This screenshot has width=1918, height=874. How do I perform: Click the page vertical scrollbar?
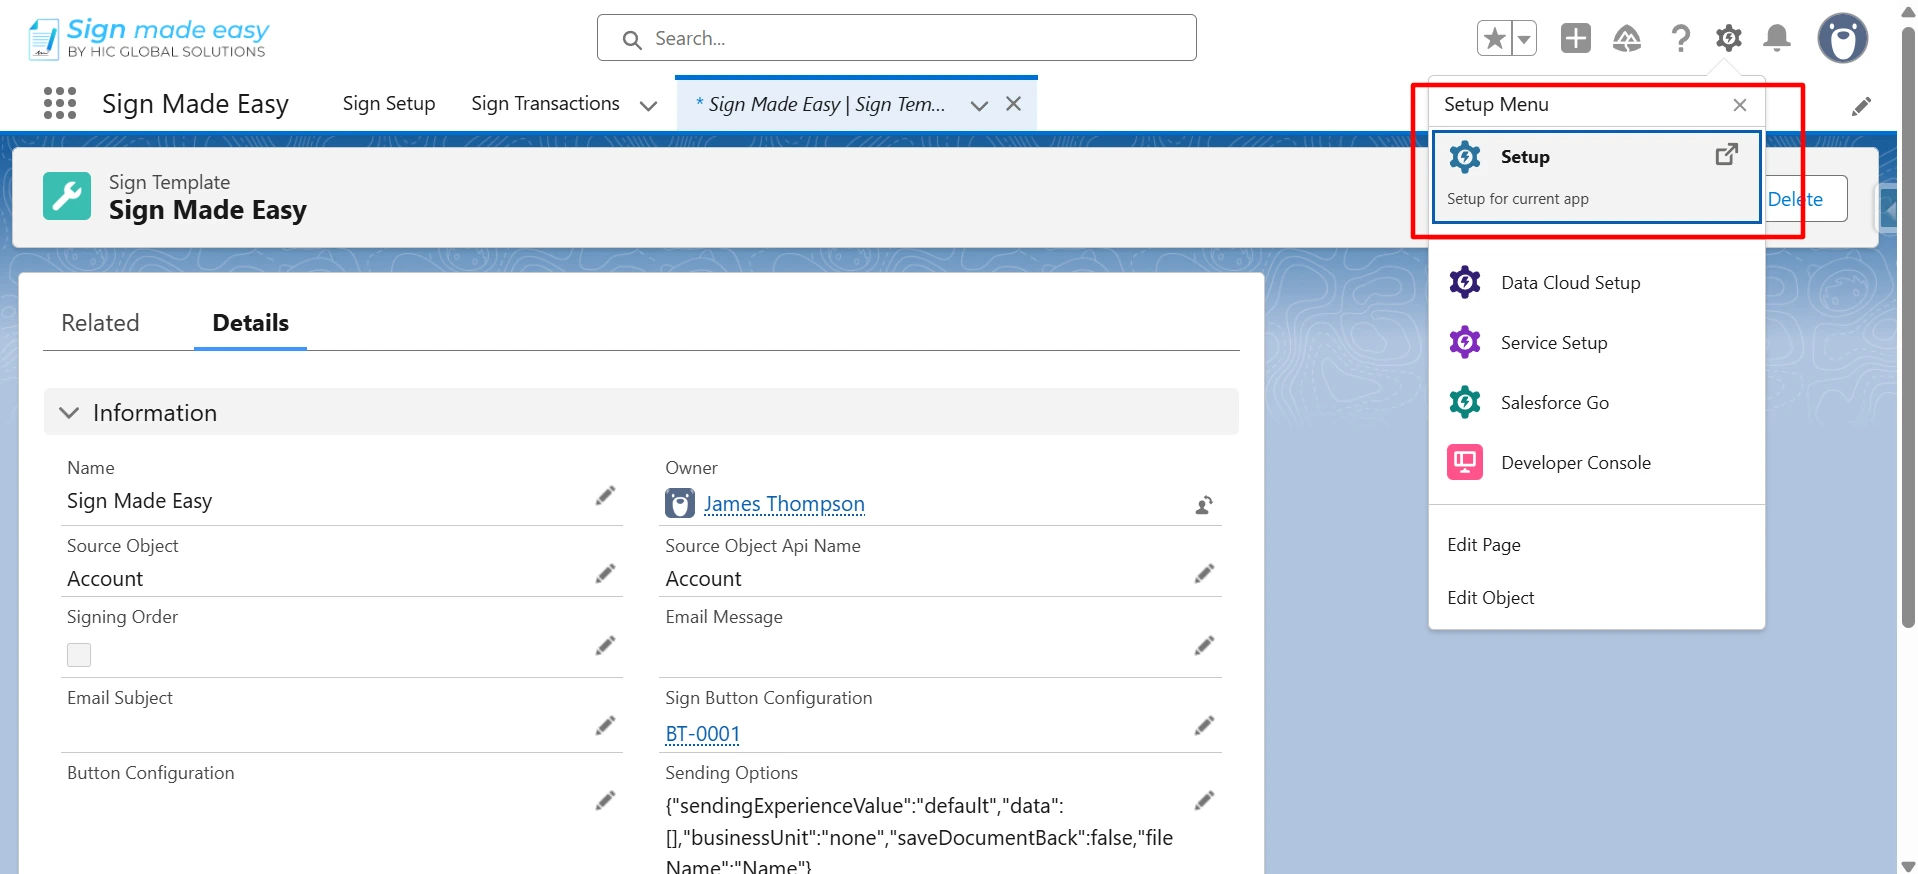click(1908, 330)
